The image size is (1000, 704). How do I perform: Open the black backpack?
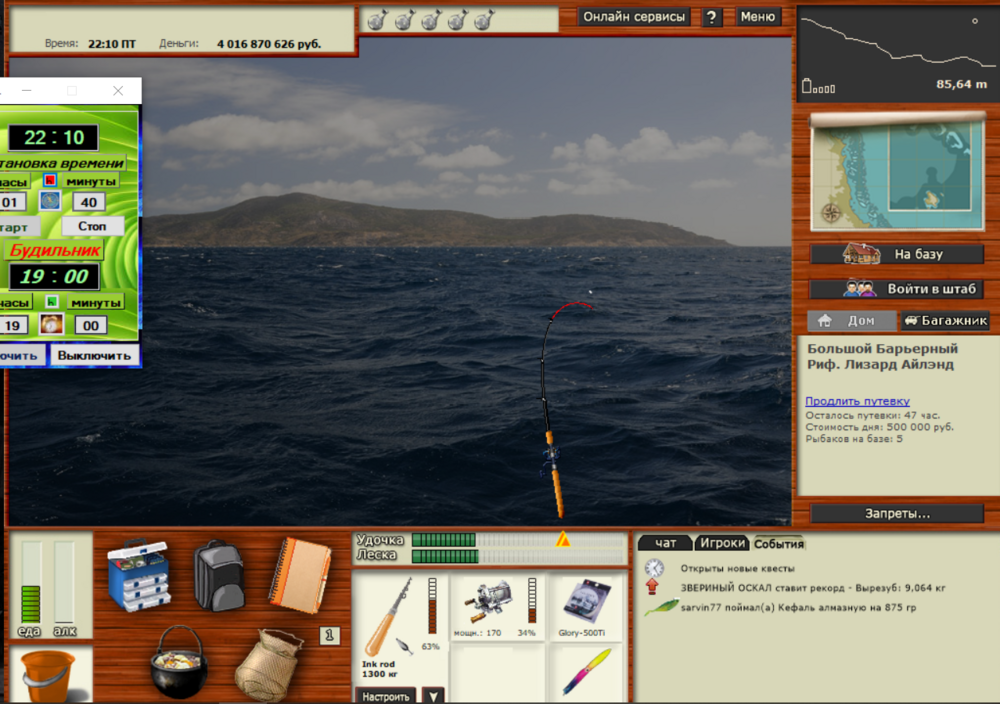click(219, 575)
